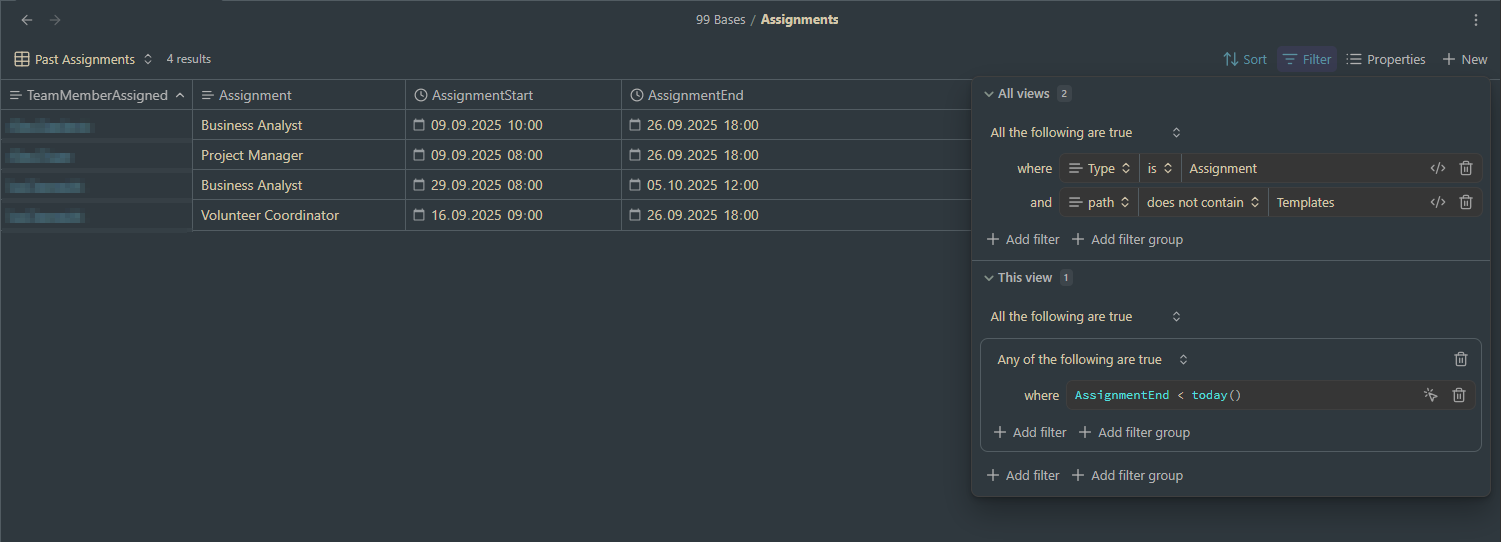
Task: Click the forward navigation arrow
Action: [x=55, y=20]
